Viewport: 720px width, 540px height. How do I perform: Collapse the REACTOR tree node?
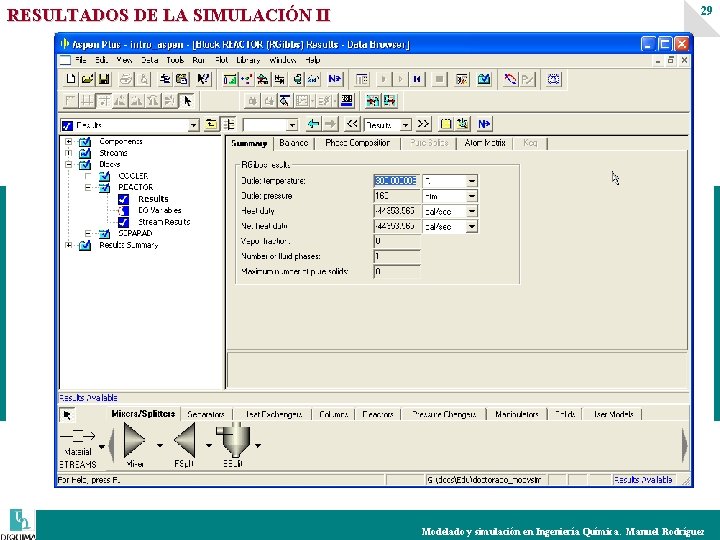pyautogui.click(x=88, y=187)
